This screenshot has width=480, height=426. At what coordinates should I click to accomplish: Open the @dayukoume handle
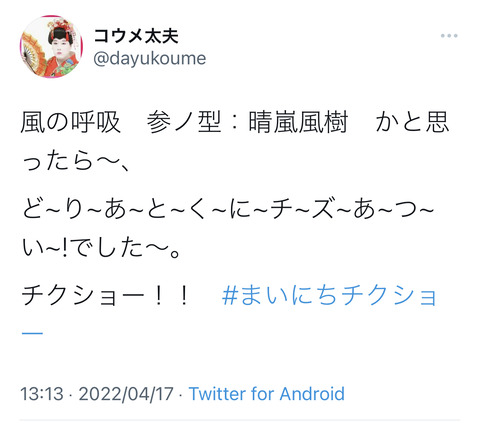[149, 59]
